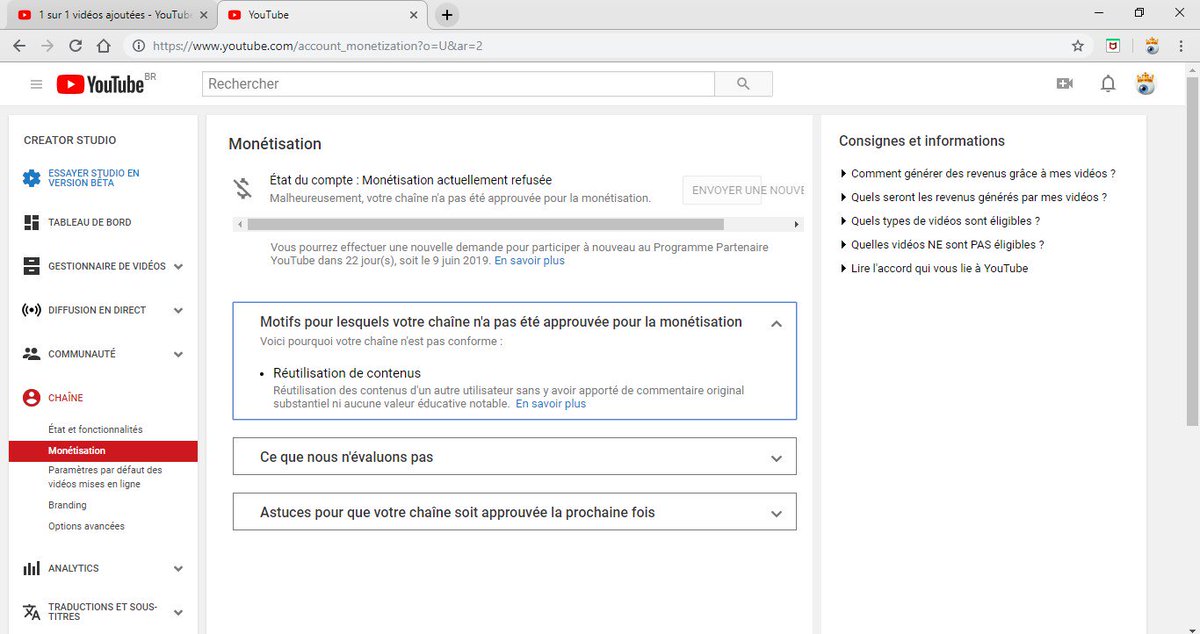Click En savoir plus after 9 juin 2019
This screenshot has width=1200, height=634.
coord(529,260)
